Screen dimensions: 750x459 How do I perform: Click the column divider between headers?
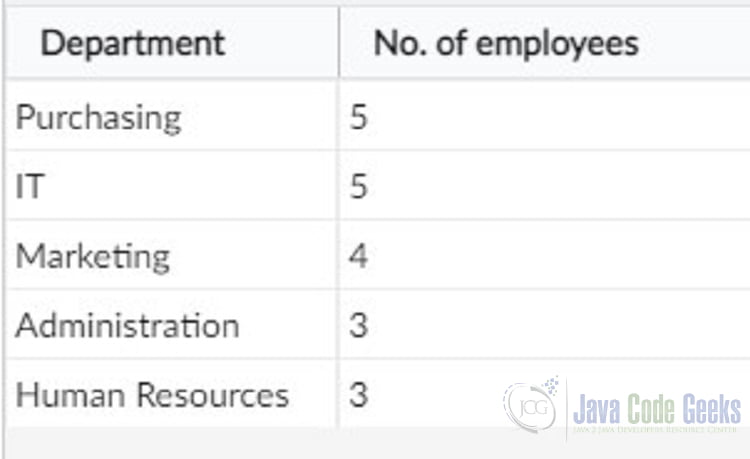(339, 43)
